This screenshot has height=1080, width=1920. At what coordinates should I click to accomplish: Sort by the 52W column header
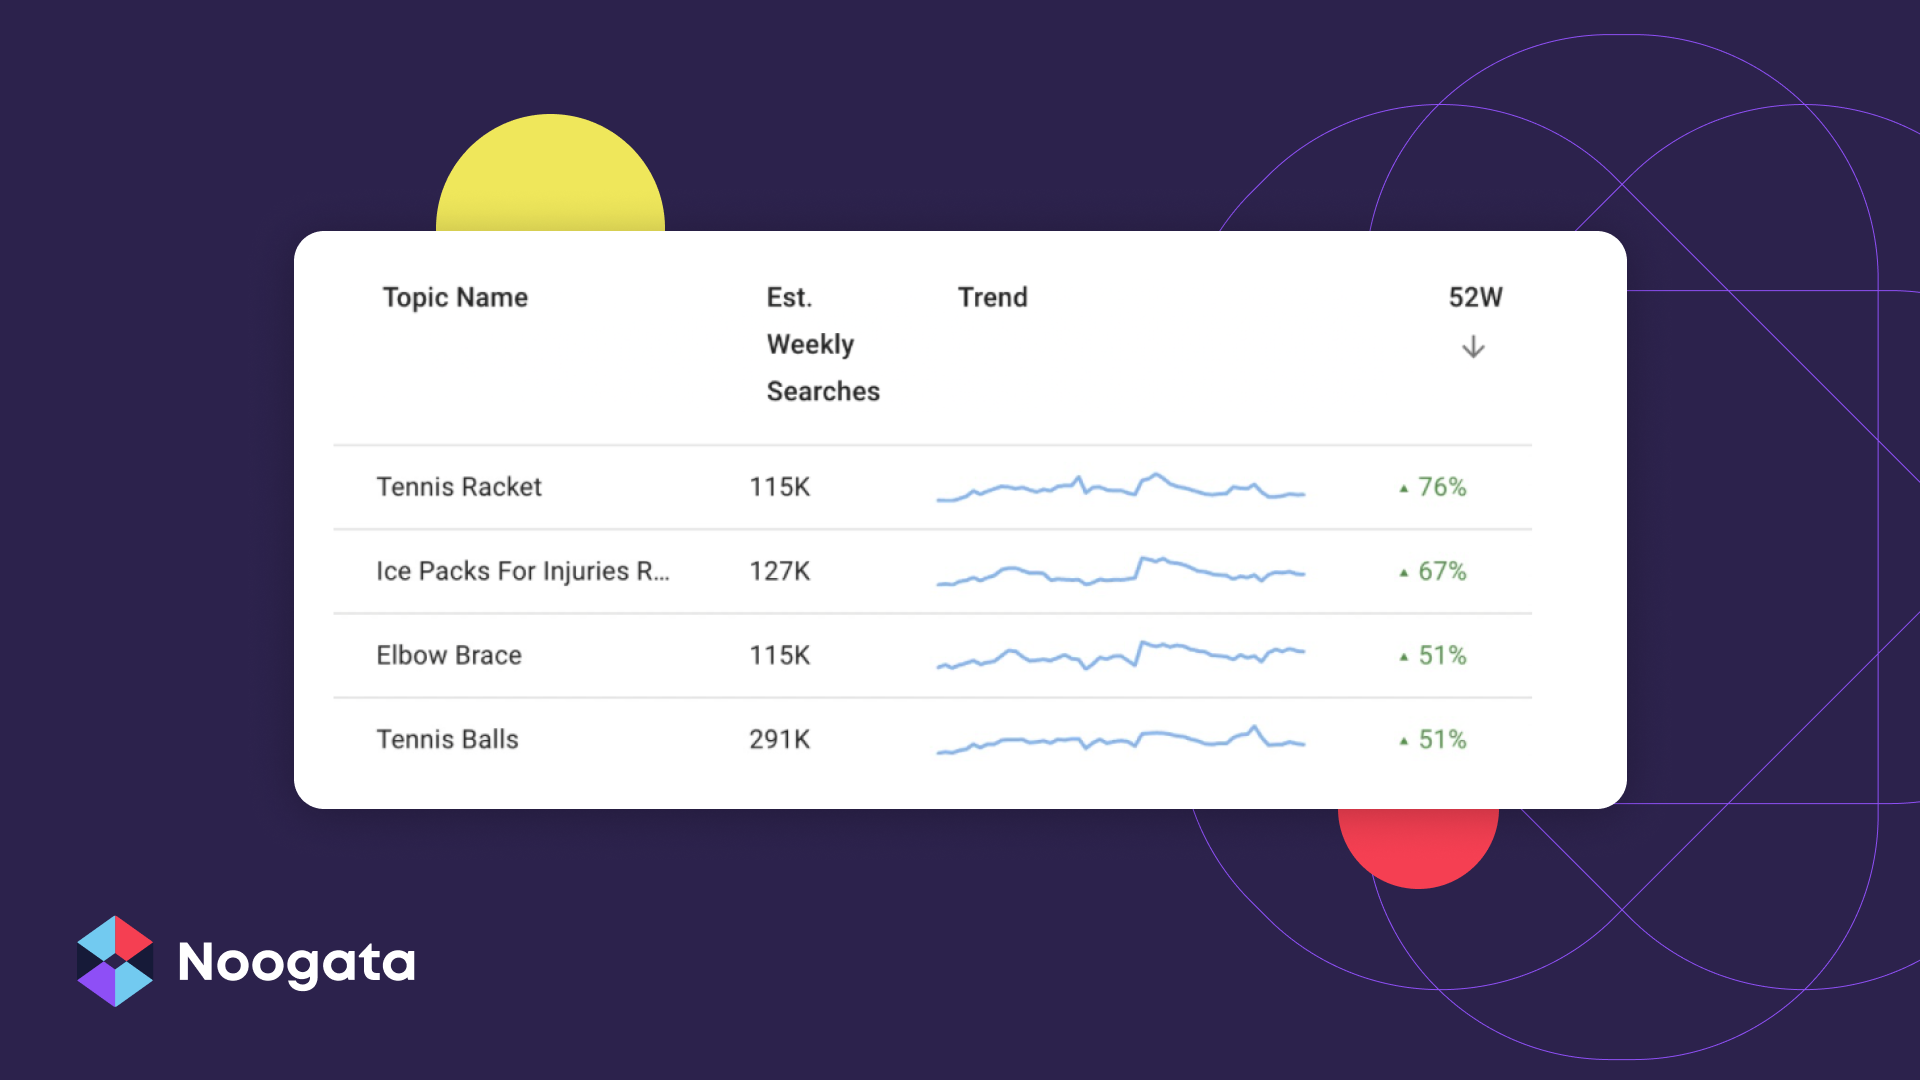[1475, 297]
